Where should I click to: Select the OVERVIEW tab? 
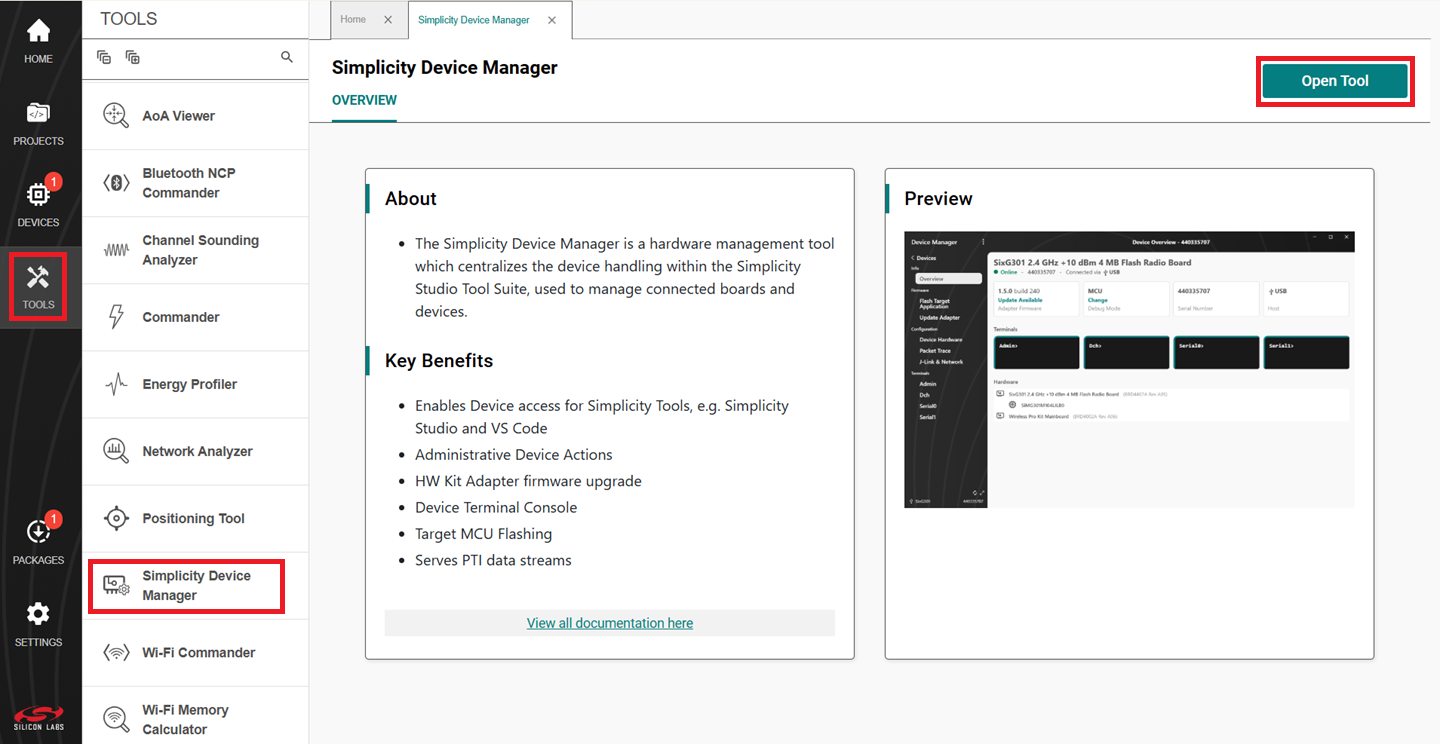pos(364,100)
